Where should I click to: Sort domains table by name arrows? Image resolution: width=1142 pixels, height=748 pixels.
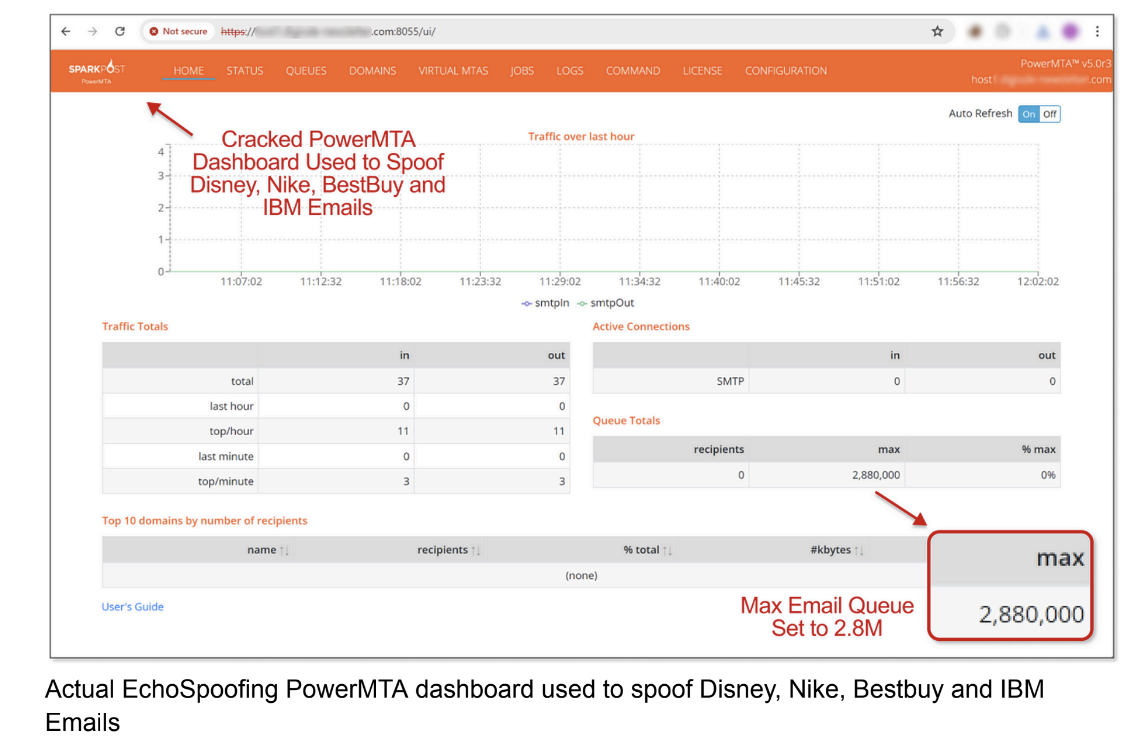[x=284, y=551]
